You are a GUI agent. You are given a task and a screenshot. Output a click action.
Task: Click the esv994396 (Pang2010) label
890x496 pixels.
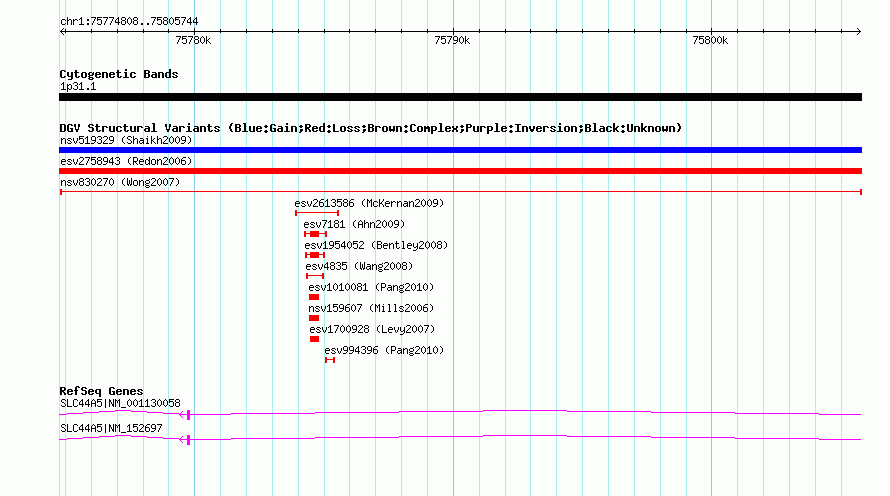click(x=384, y=350)
